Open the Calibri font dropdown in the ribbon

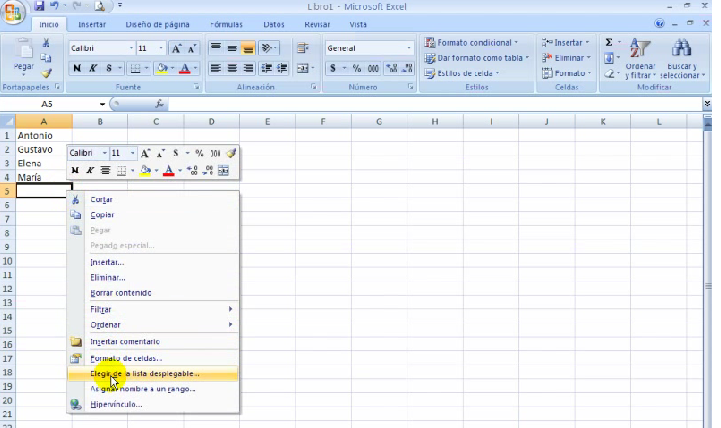click(x=131, y=48)
